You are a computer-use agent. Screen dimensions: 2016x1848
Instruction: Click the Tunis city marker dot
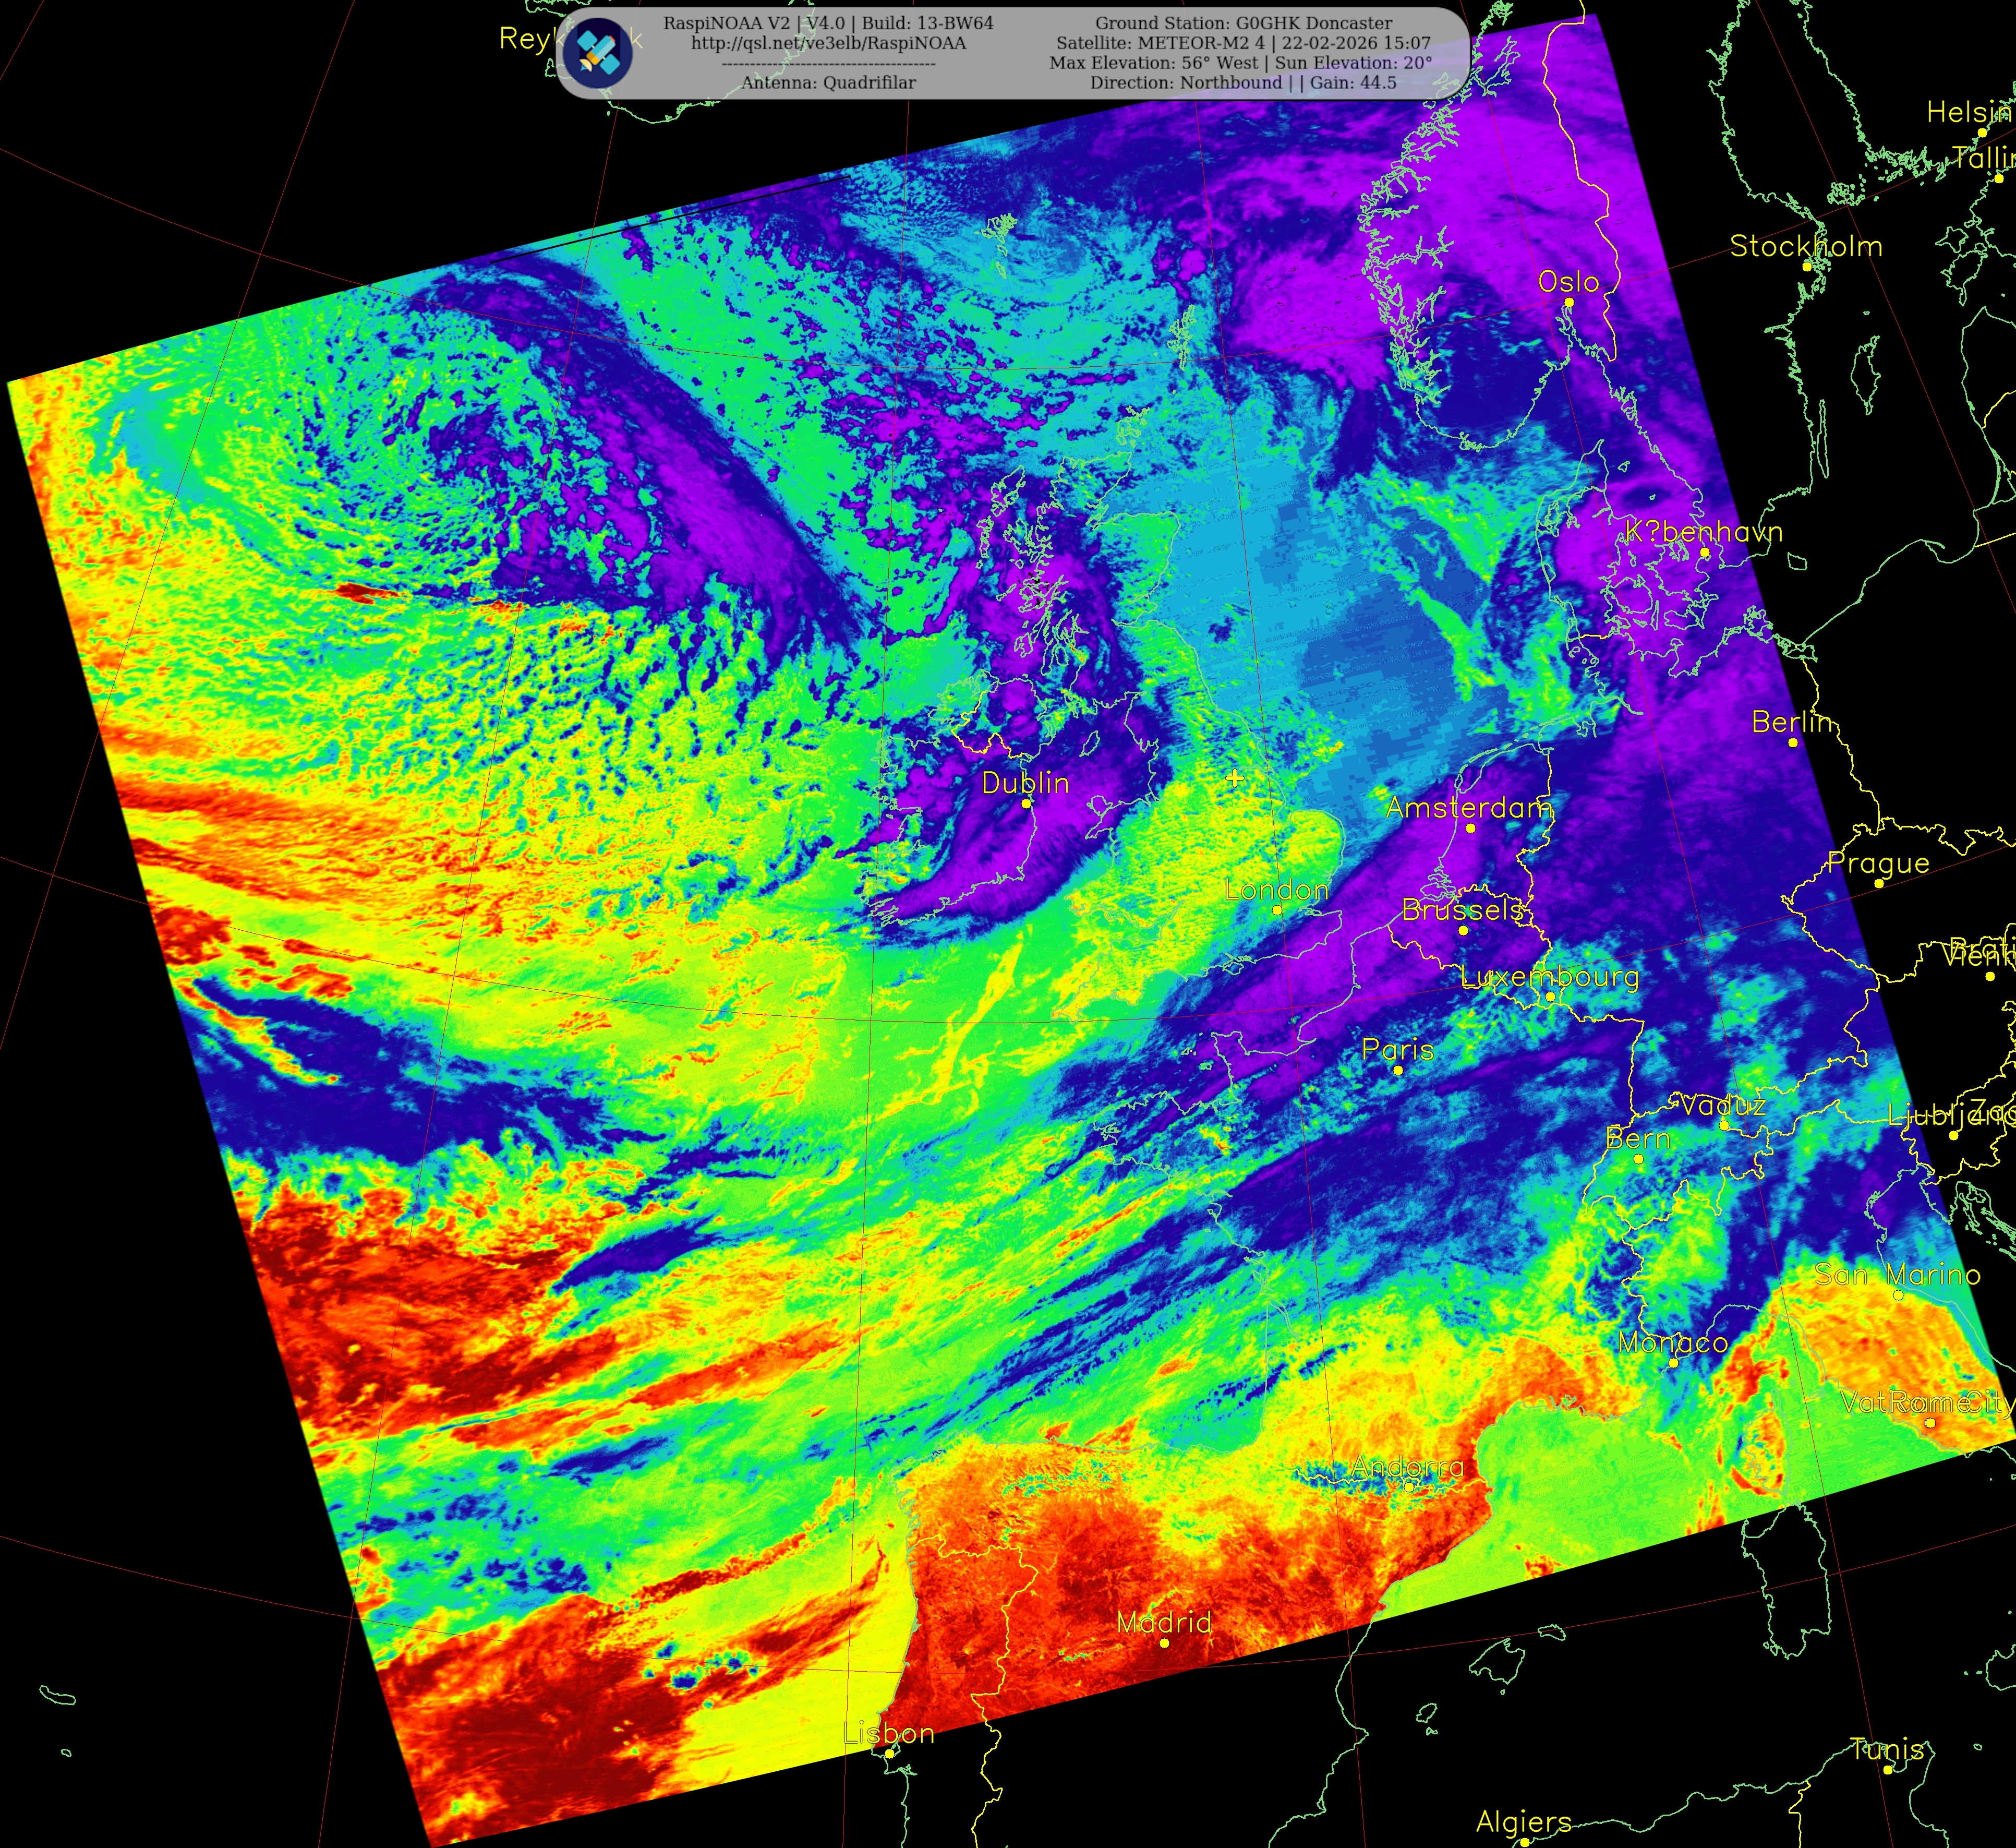[x=1888, y=1769]
